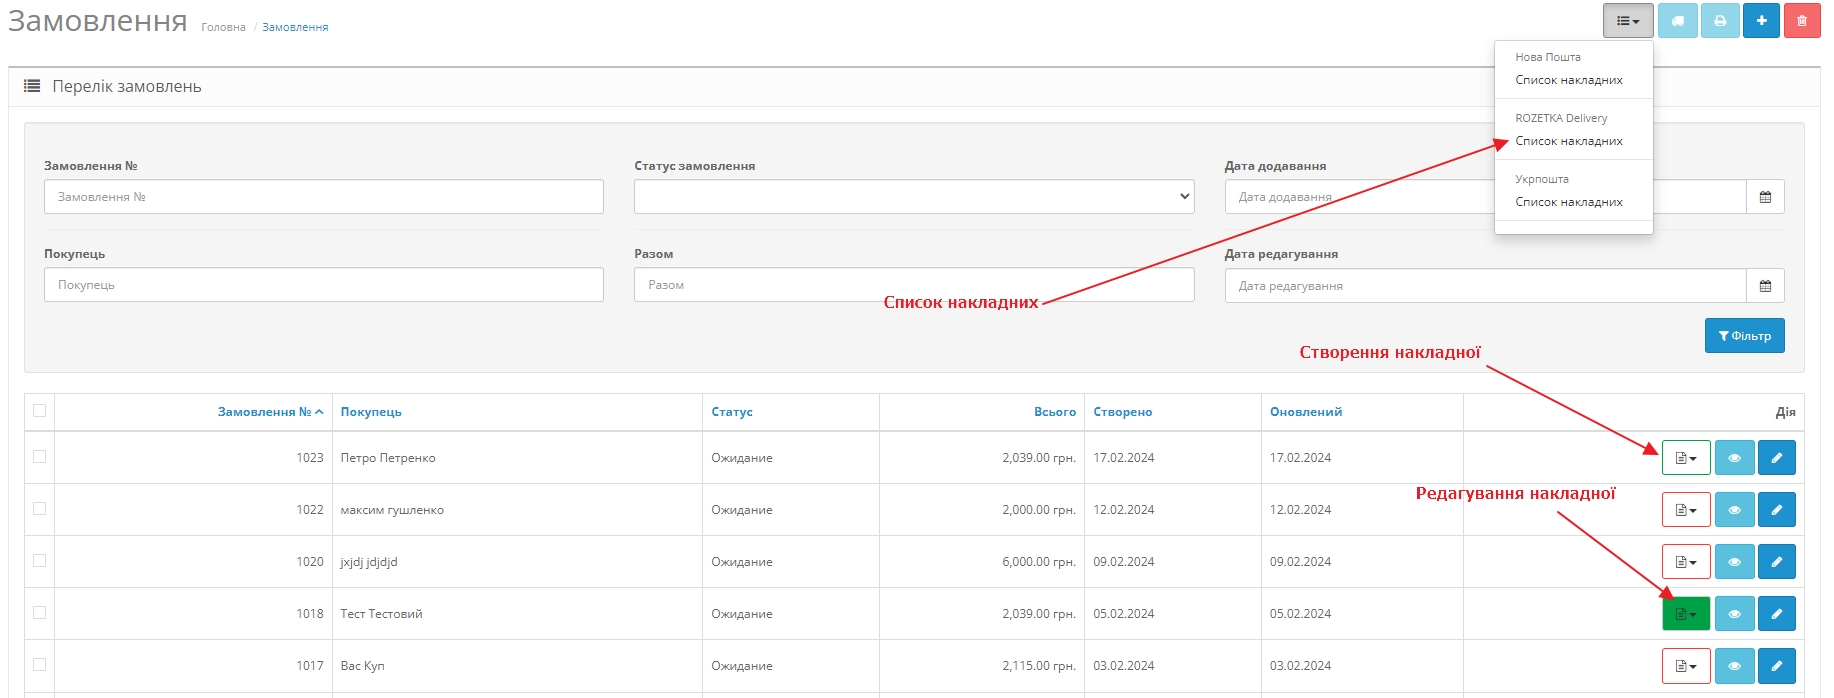Viewport: 1834px width, 698px height.
Task: View order 1023 with eye icon
Action: point(1735,458)
